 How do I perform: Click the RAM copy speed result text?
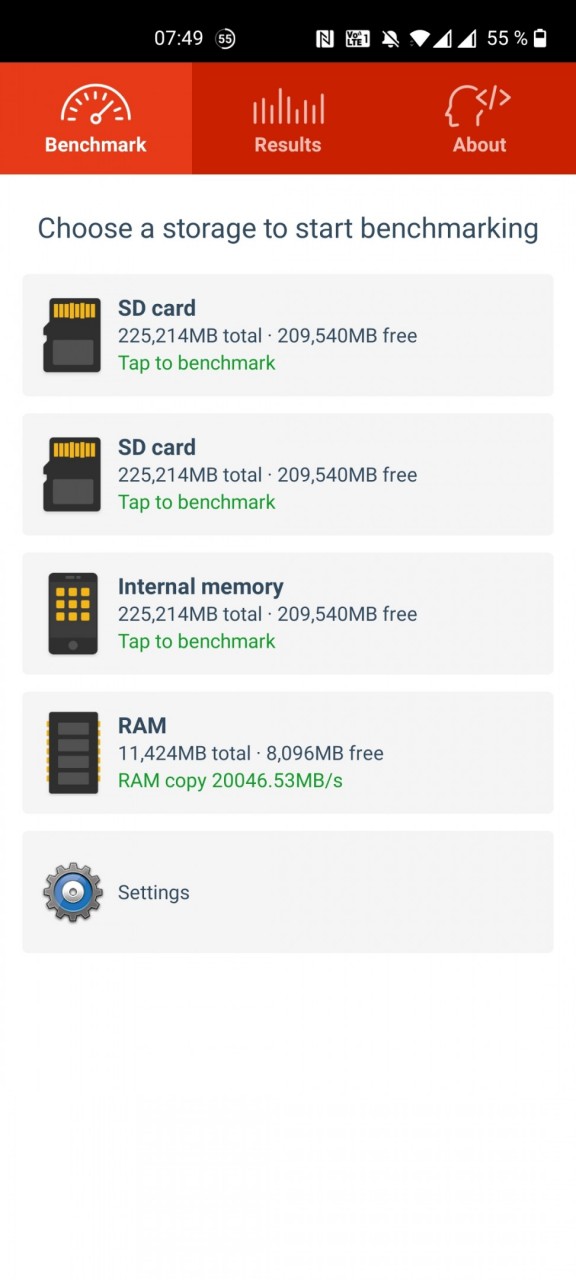(x=230, y=780)
